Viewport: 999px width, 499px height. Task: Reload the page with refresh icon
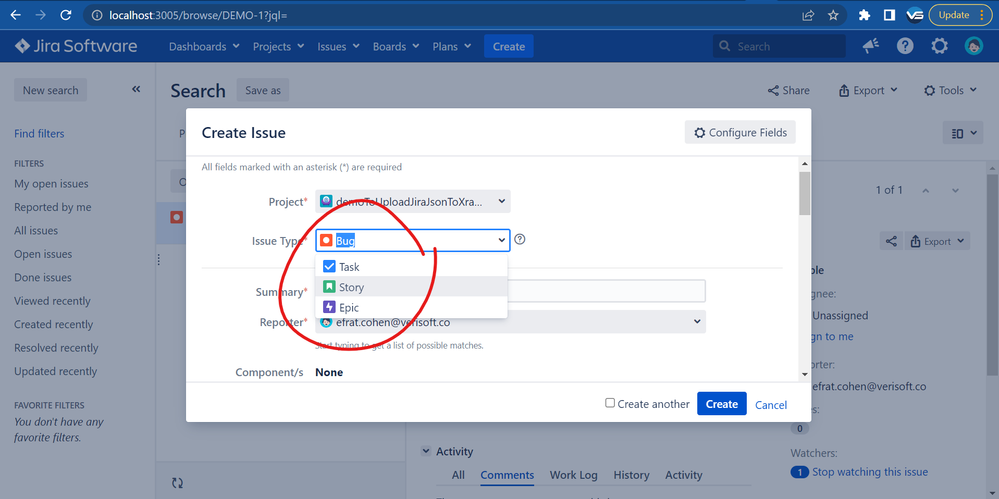(66, 15)
